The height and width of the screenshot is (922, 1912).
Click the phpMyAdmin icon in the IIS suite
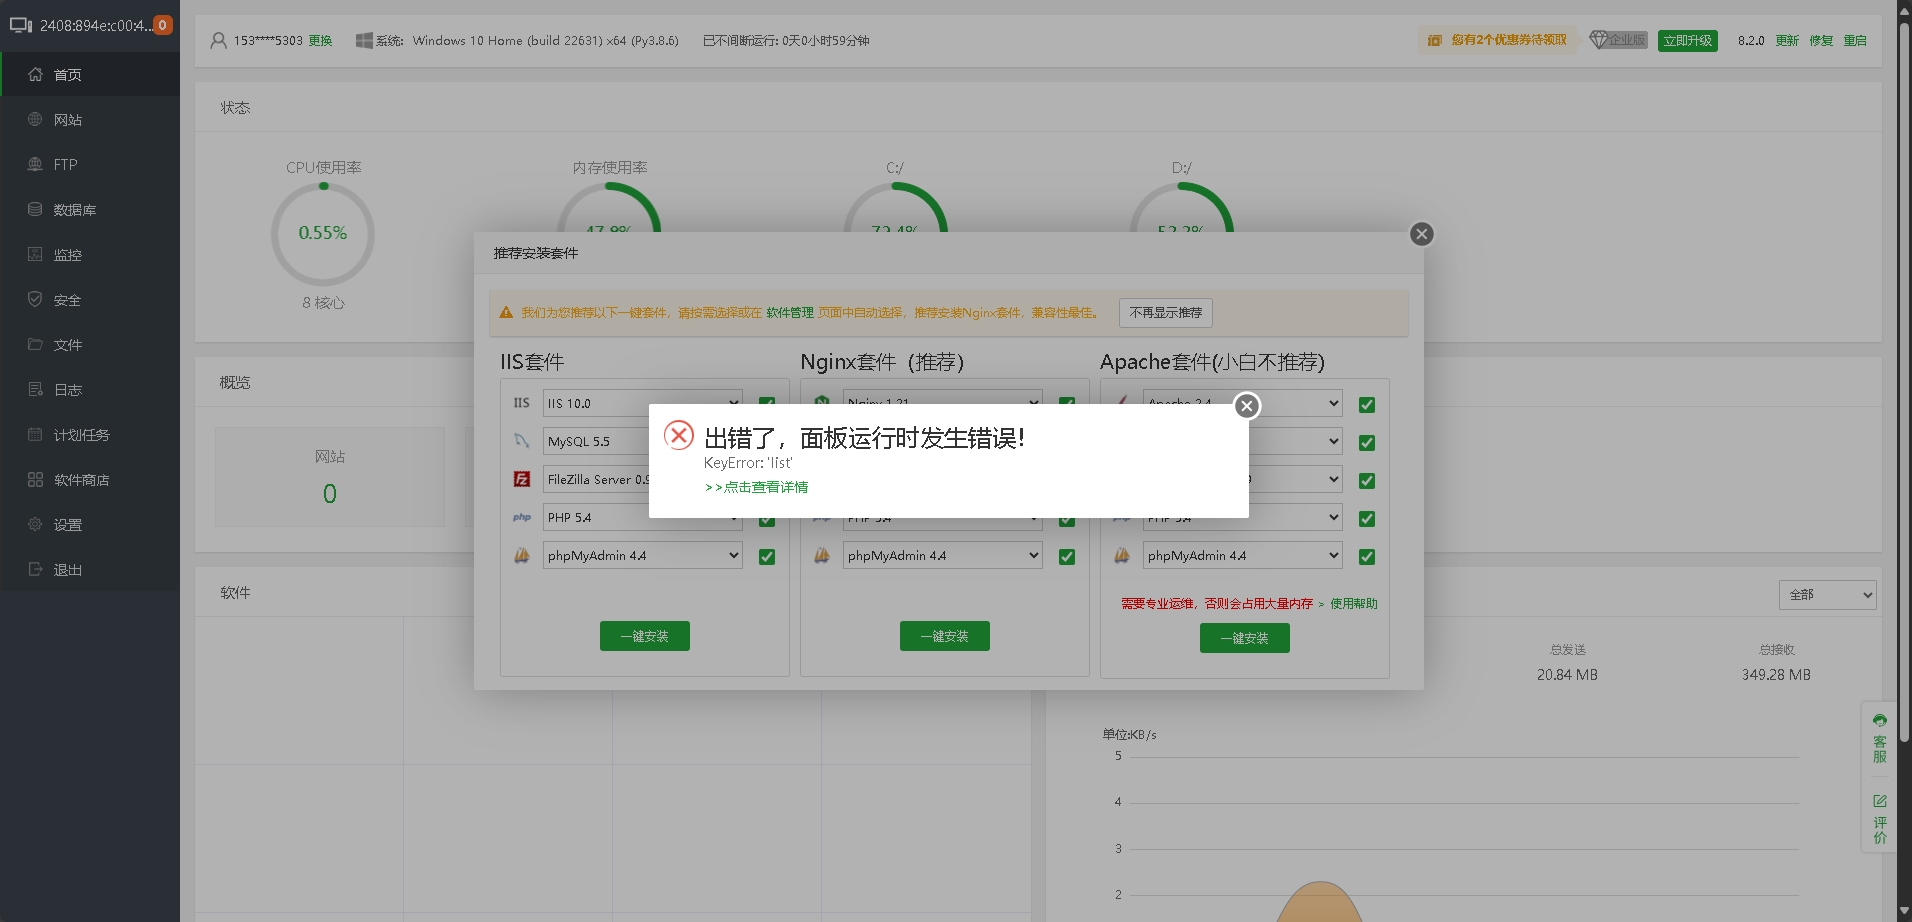[522, 555]
